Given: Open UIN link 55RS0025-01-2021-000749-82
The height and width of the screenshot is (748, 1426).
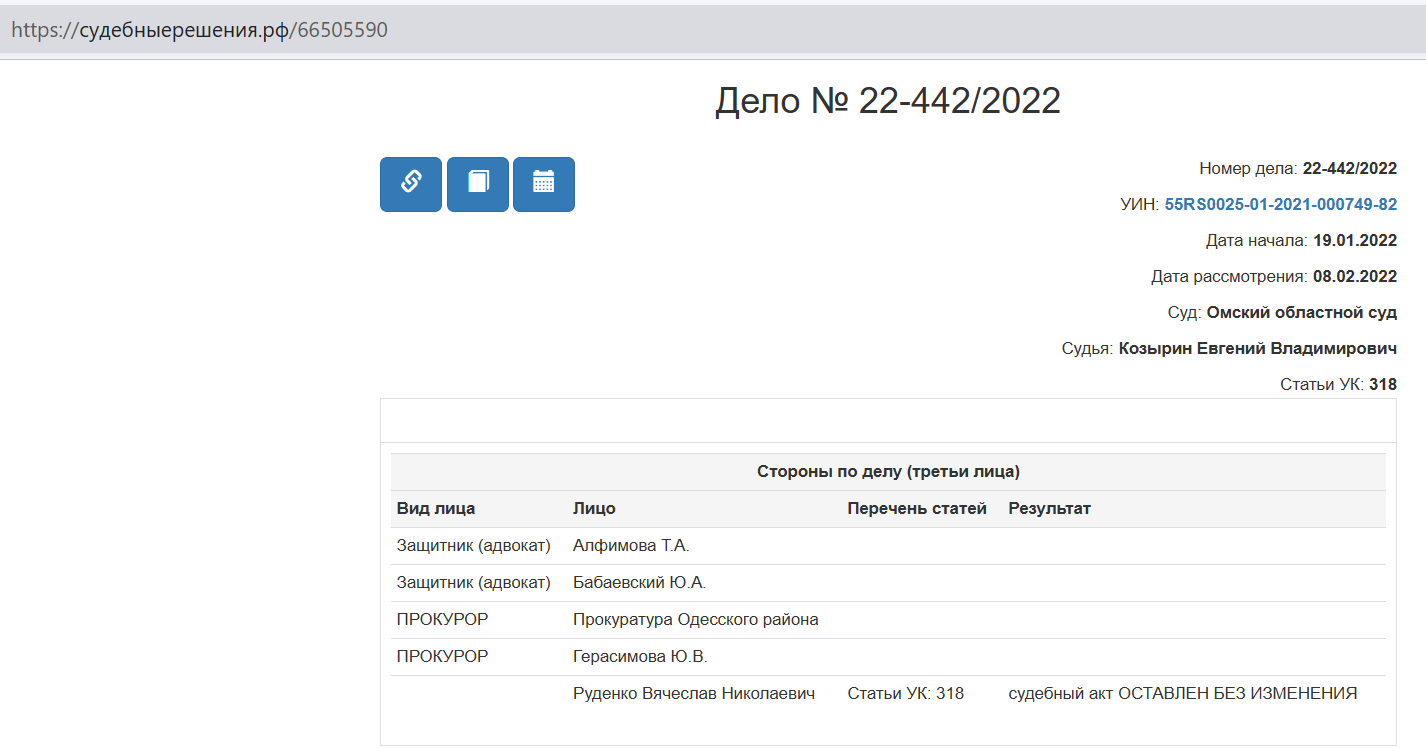Looking at the screenshot, I should pyautogui.click(x=1281, y=205).
